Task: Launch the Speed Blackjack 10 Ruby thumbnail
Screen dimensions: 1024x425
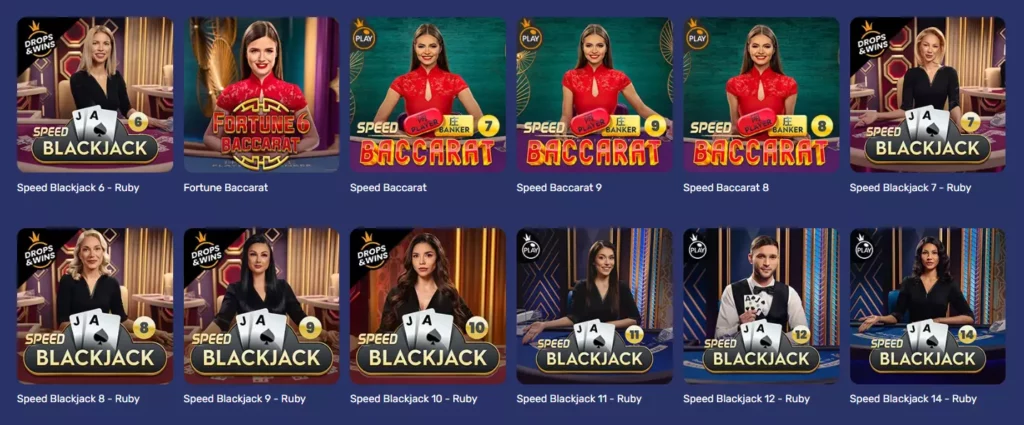Action: 428,306
